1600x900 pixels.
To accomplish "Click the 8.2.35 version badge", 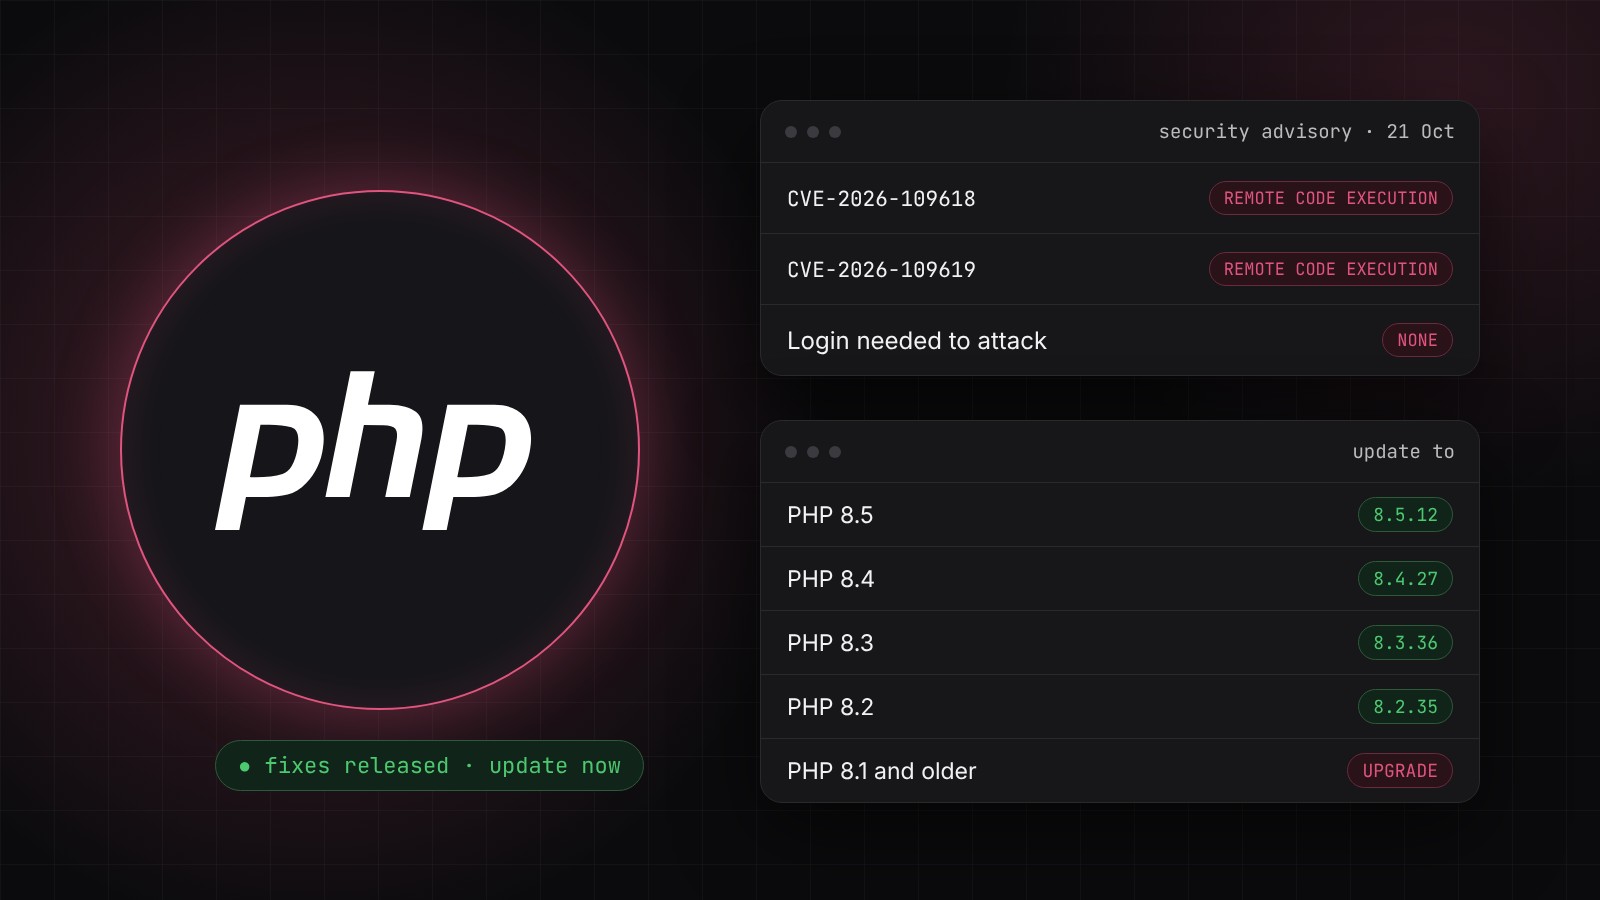I will pyautogui.click(x=1405, y=707).
